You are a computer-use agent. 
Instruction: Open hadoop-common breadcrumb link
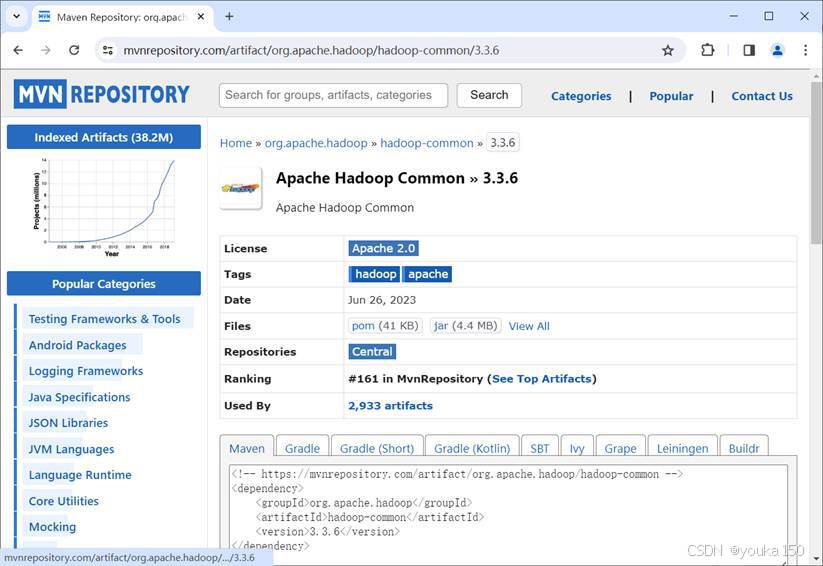427,143
